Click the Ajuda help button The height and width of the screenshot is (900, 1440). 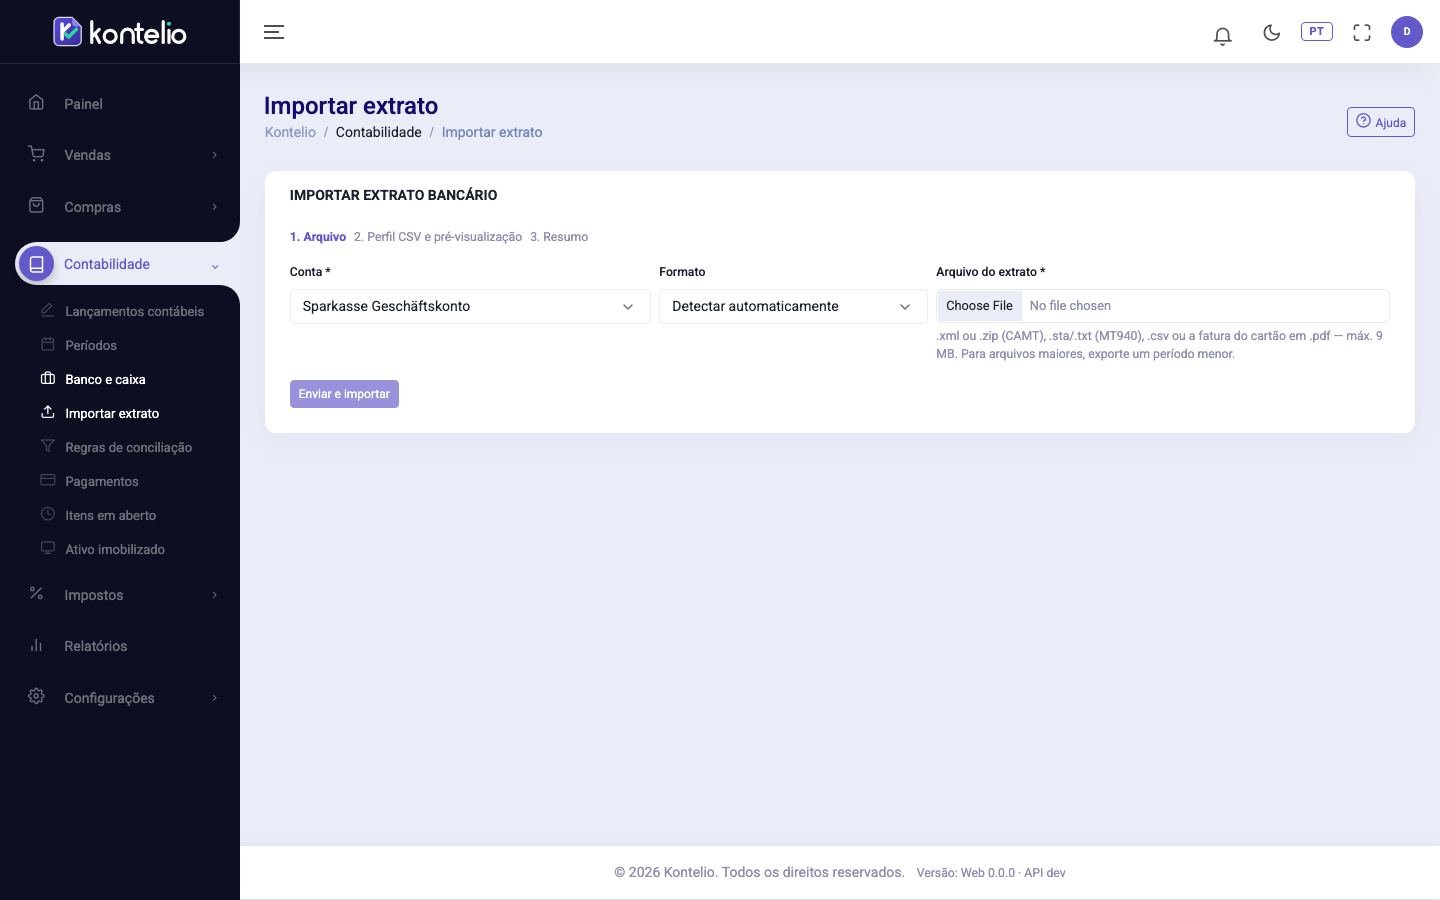tap(1380, 122)
